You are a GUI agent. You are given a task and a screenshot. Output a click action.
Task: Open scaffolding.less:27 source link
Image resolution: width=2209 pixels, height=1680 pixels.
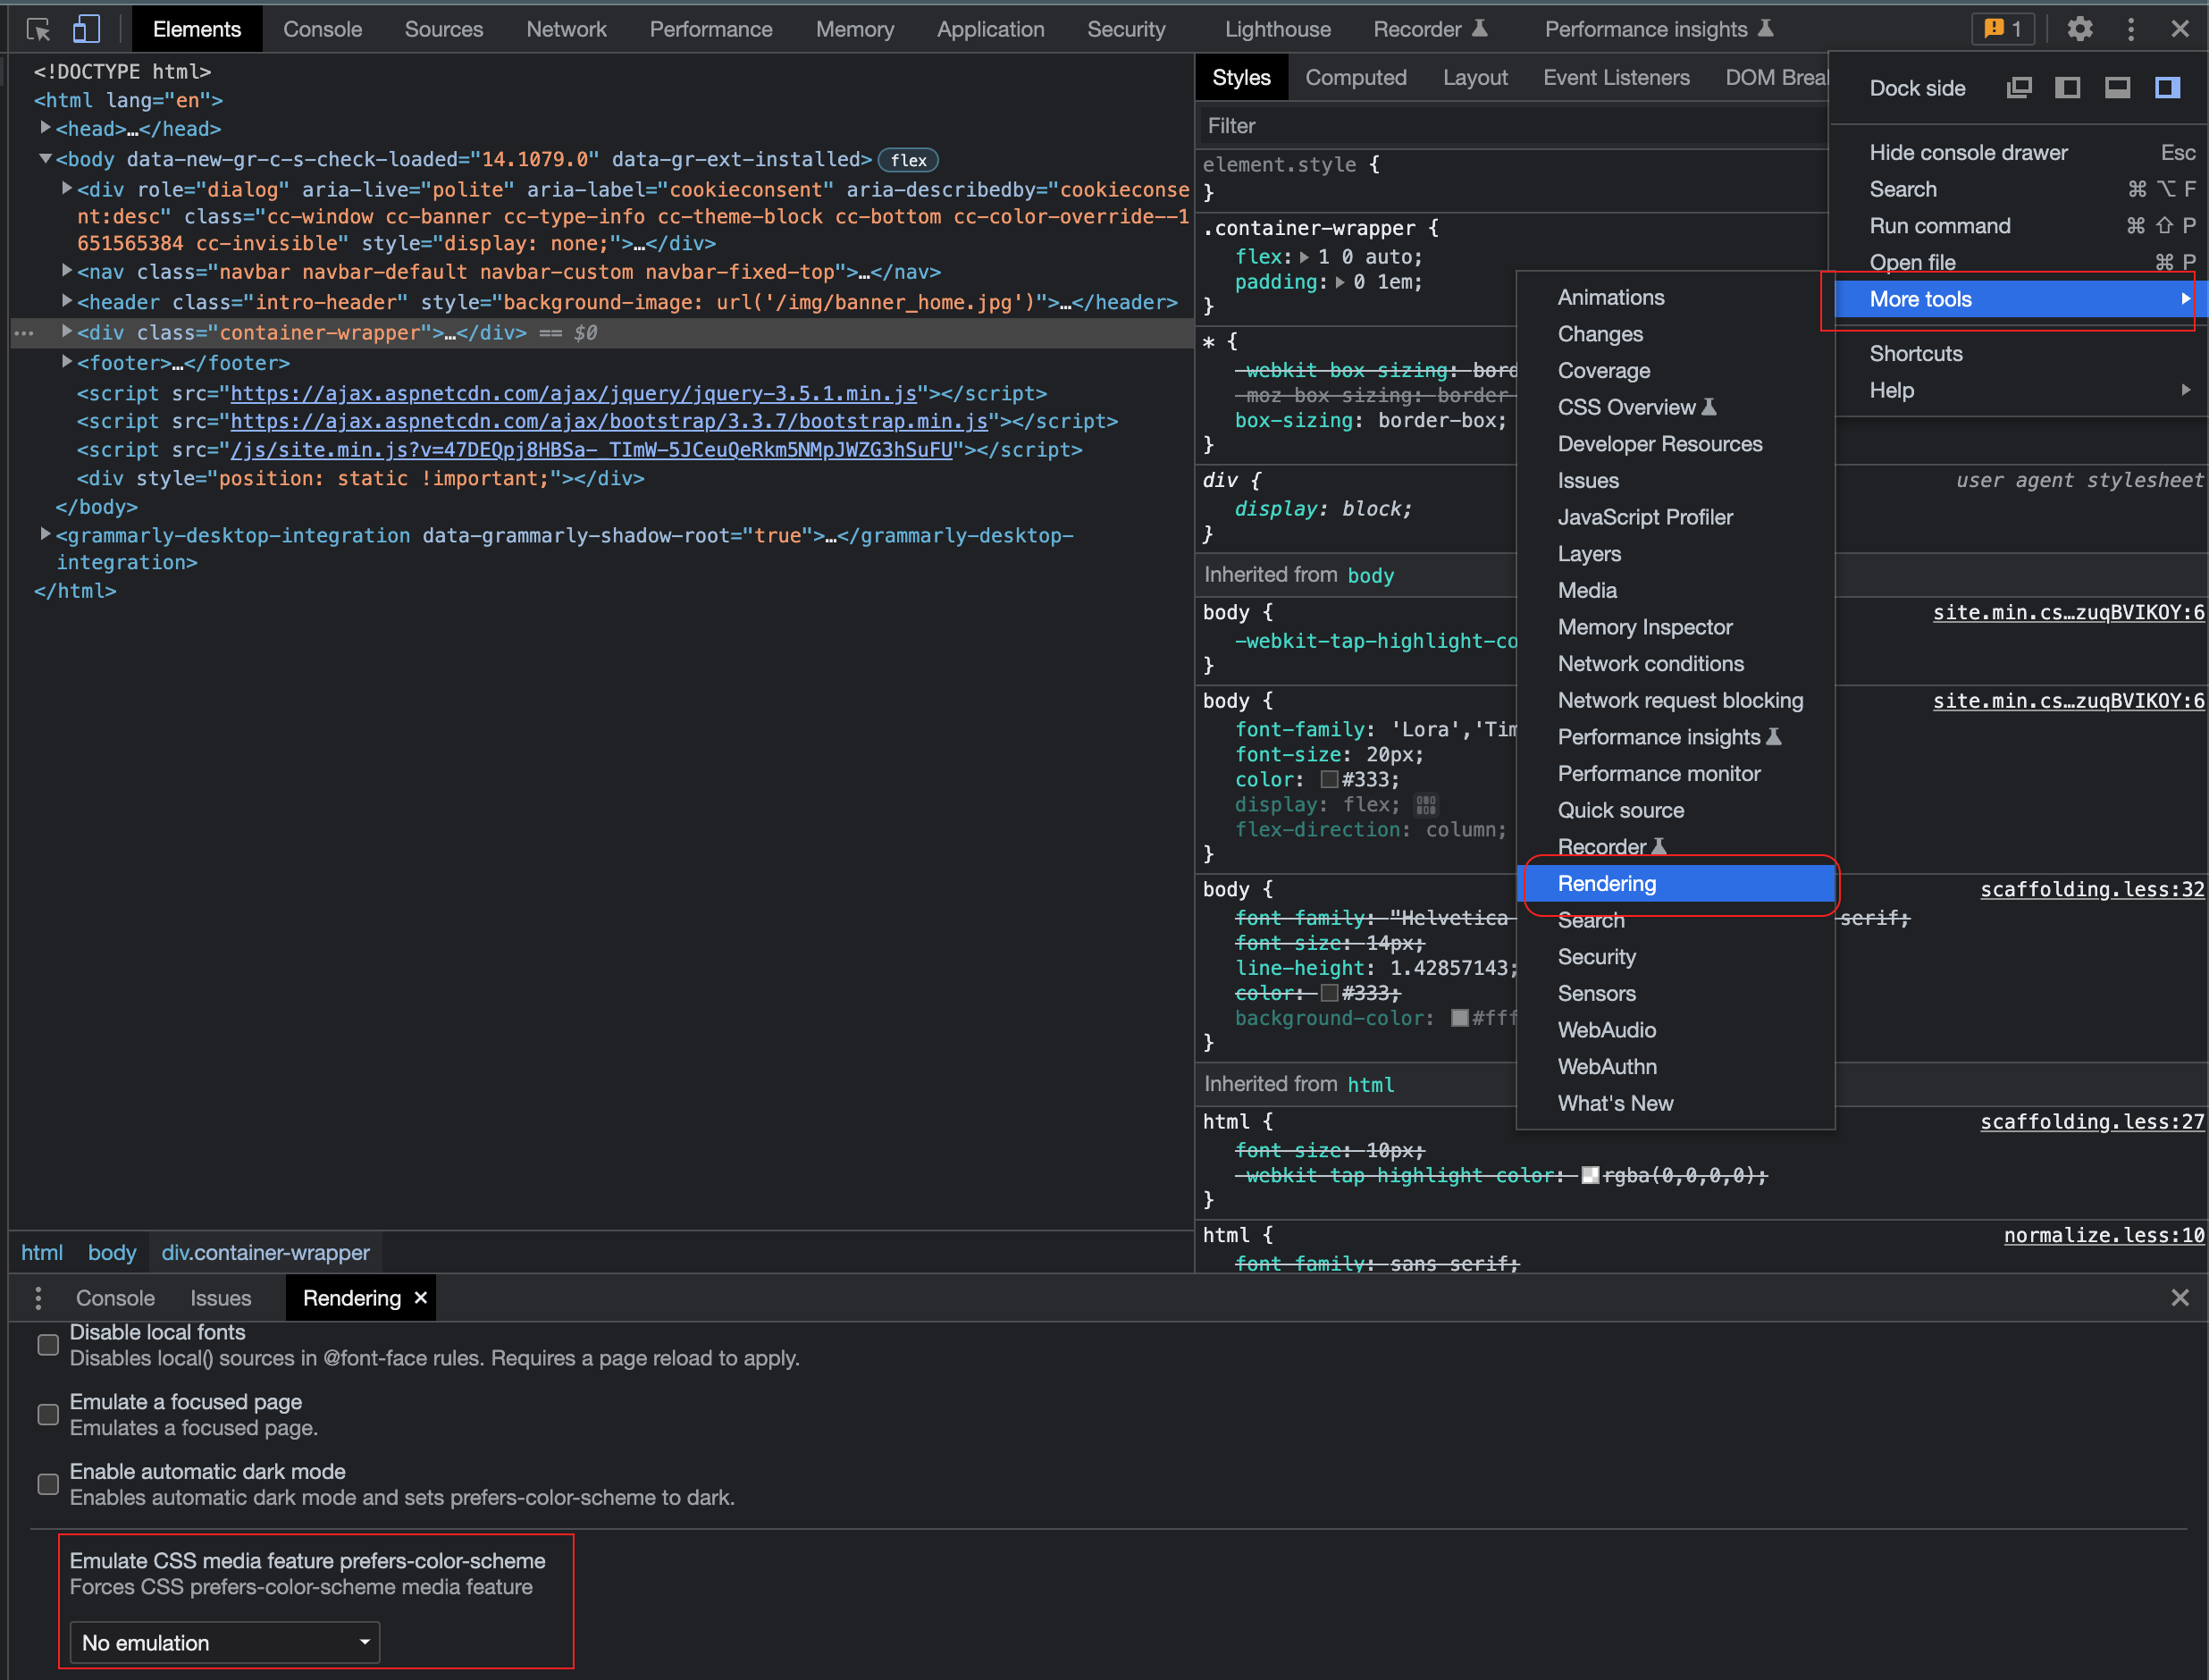point(2092,1122)
